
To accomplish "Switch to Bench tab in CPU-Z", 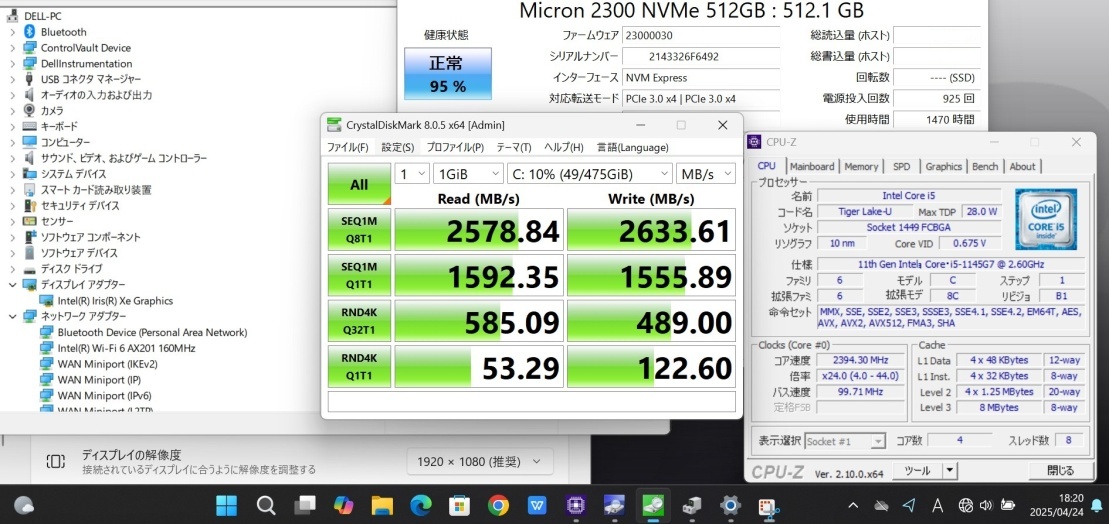I will tap(985, 166).
